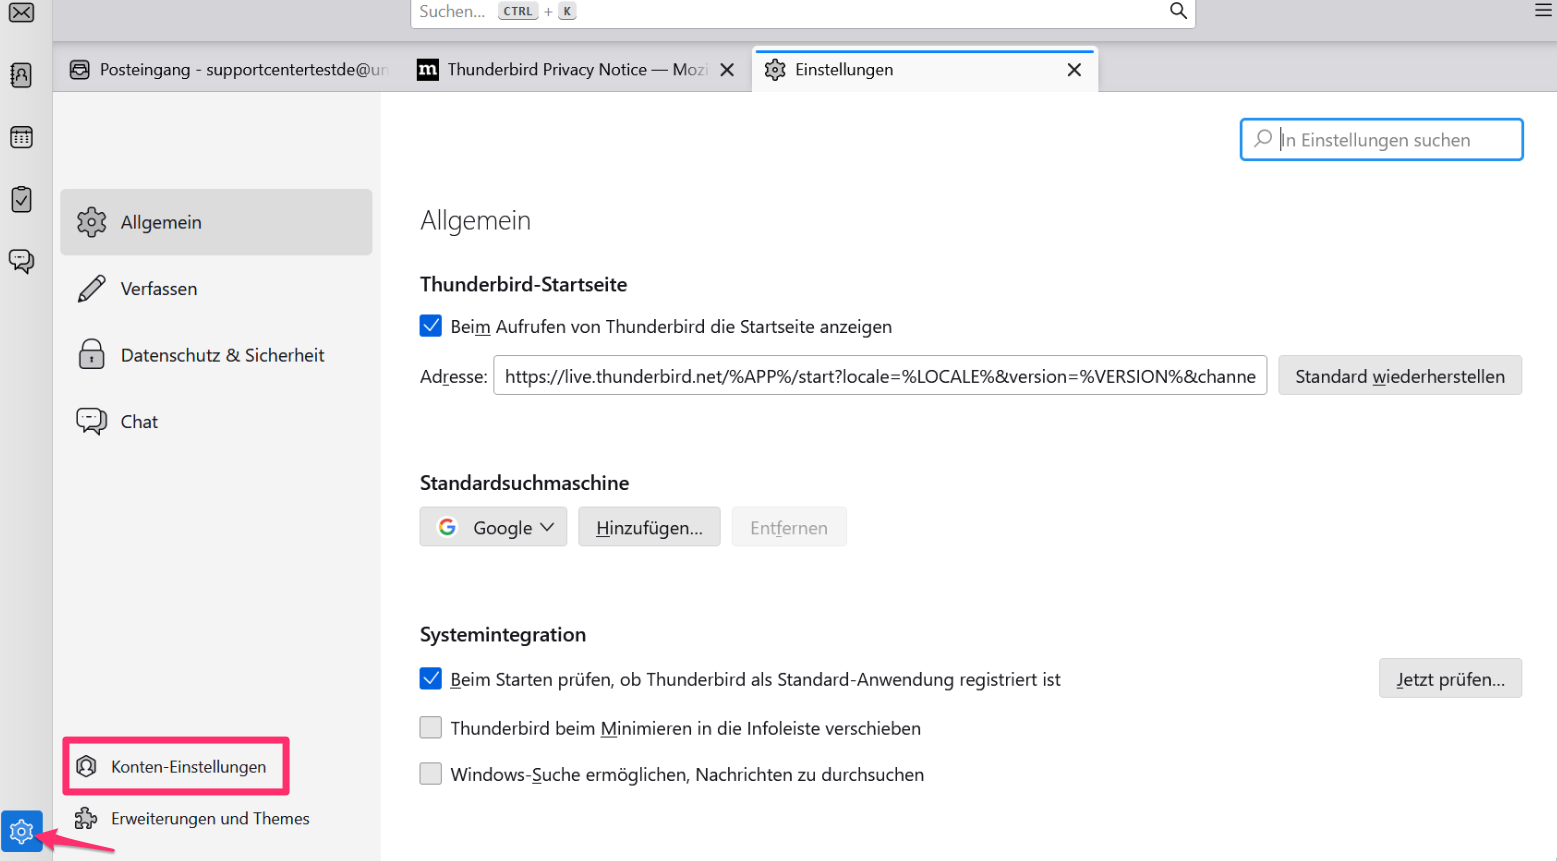The width and height of the screenshot is (1557, 861).
Task: Open the Calendar space icon
Action: tap(21, 137)
